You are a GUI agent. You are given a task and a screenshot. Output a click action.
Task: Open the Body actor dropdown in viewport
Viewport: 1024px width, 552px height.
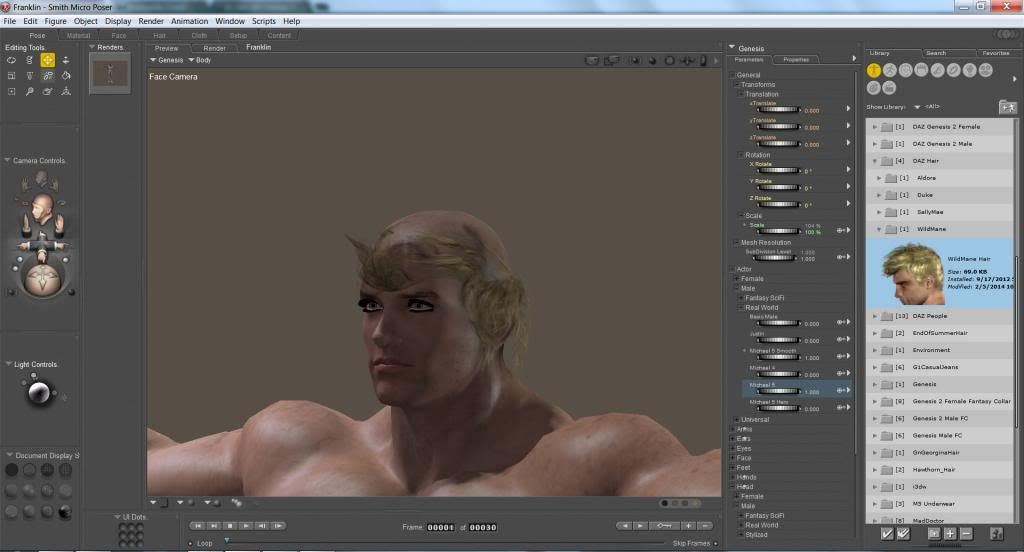point(200,60)
